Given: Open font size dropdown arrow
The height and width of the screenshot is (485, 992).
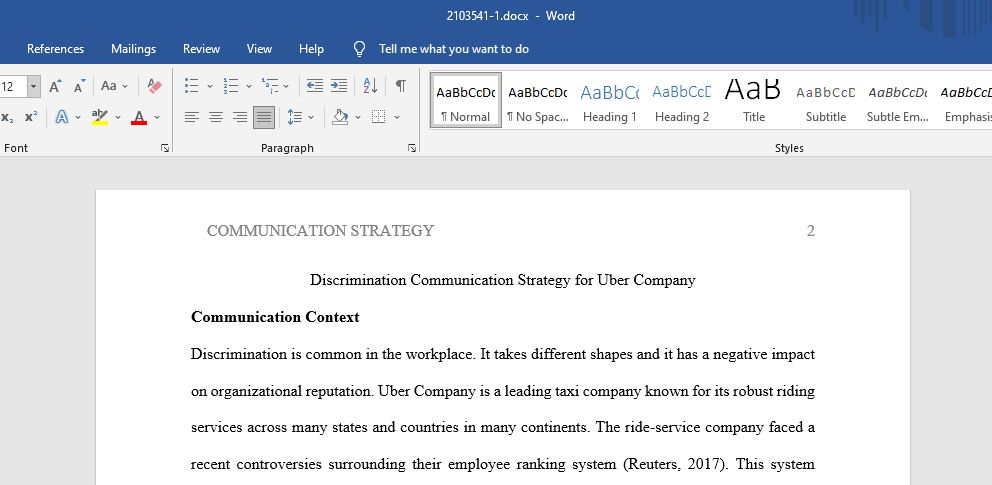Looking at the screenshot, I should point(34,87).
